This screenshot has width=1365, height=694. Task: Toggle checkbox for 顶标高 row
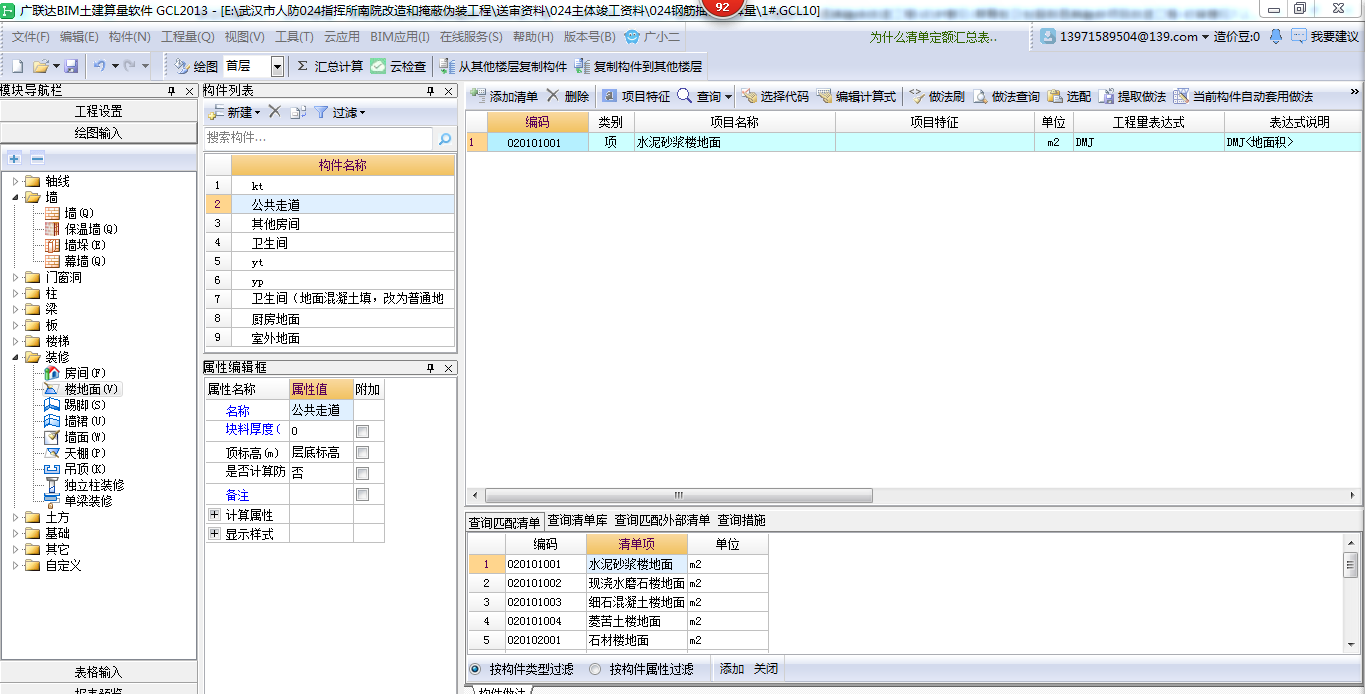tap(363, 452)
